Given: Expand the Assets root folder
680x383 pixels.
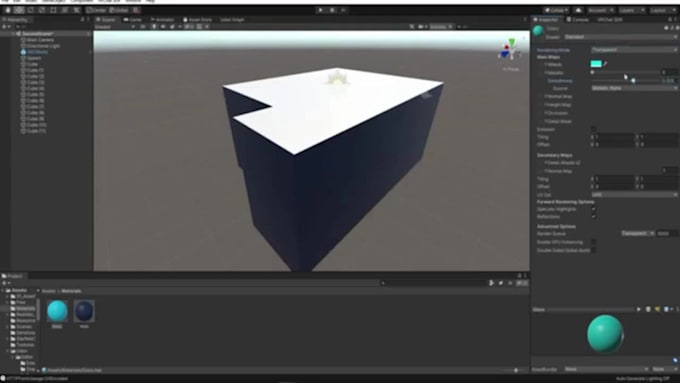Looking at the screenshot, I should point(3,290).
